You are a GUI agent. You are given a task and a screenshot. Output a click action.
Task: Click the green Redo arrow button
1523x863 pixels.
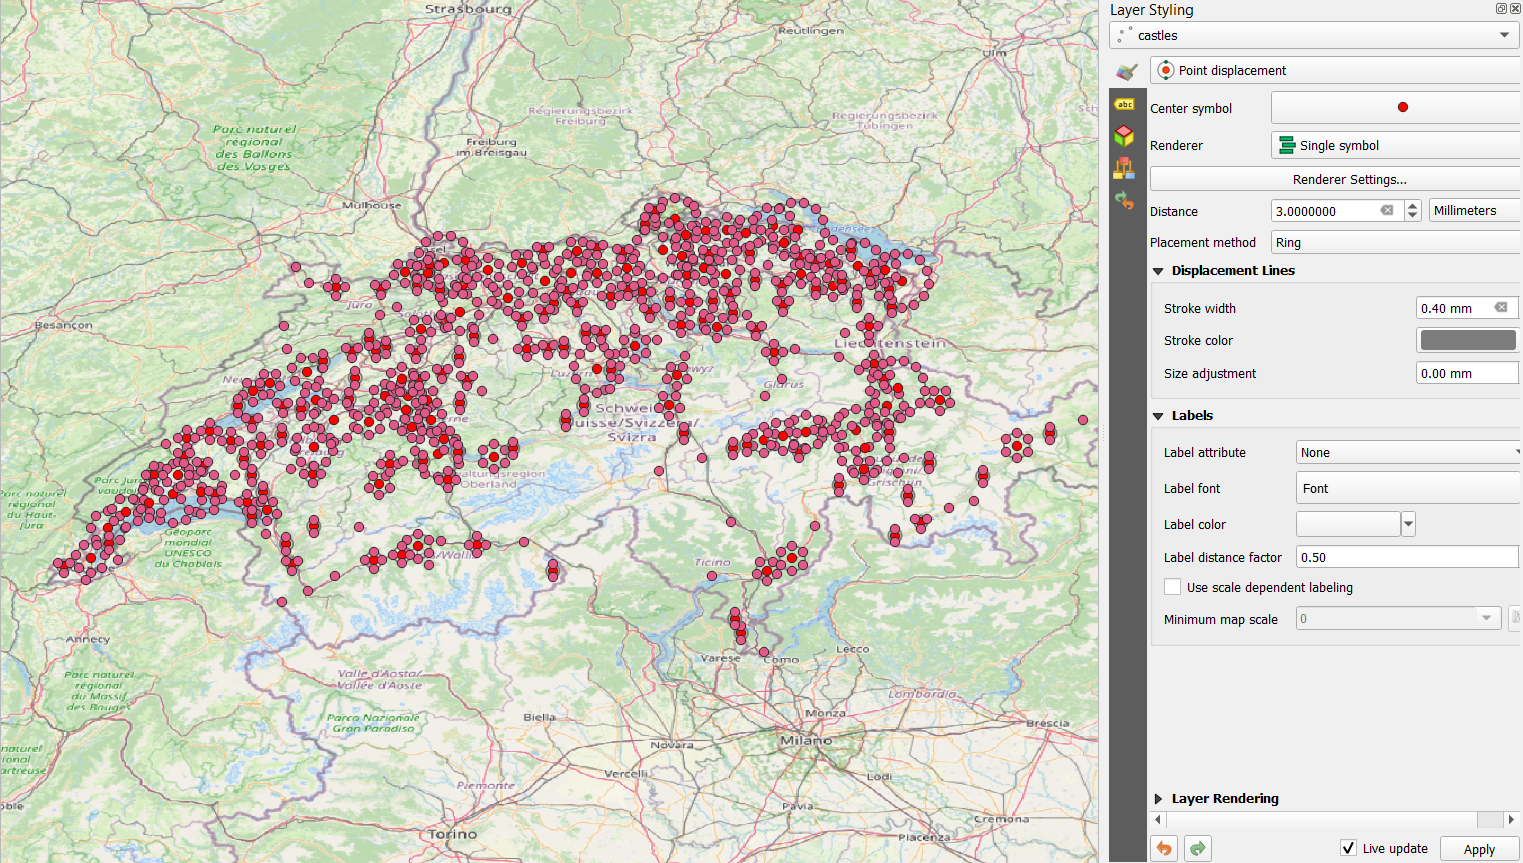tap(1198, 848)
